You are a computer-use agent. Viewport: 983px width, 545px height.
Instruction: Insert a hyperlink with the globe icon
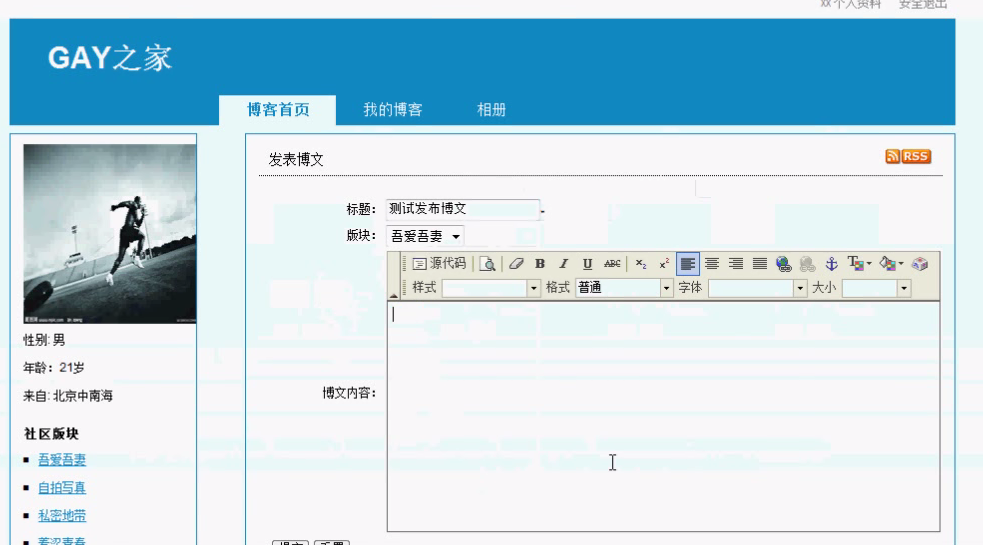click(783, 263)
